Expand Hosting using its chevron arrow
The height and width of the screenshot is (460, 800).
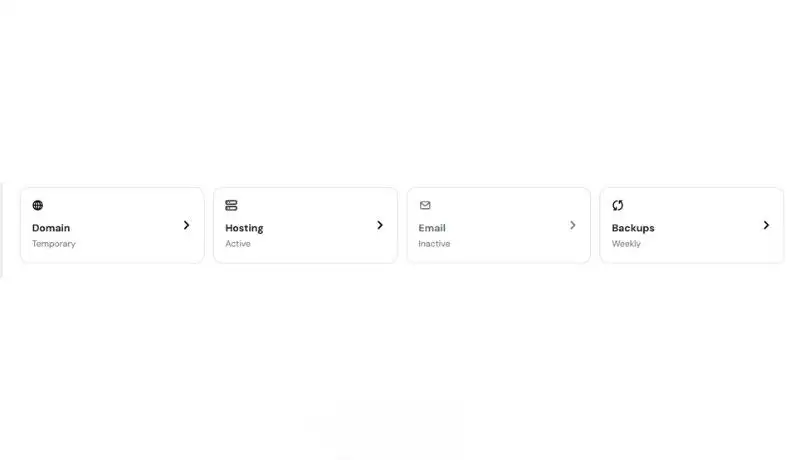pos(380,225)
